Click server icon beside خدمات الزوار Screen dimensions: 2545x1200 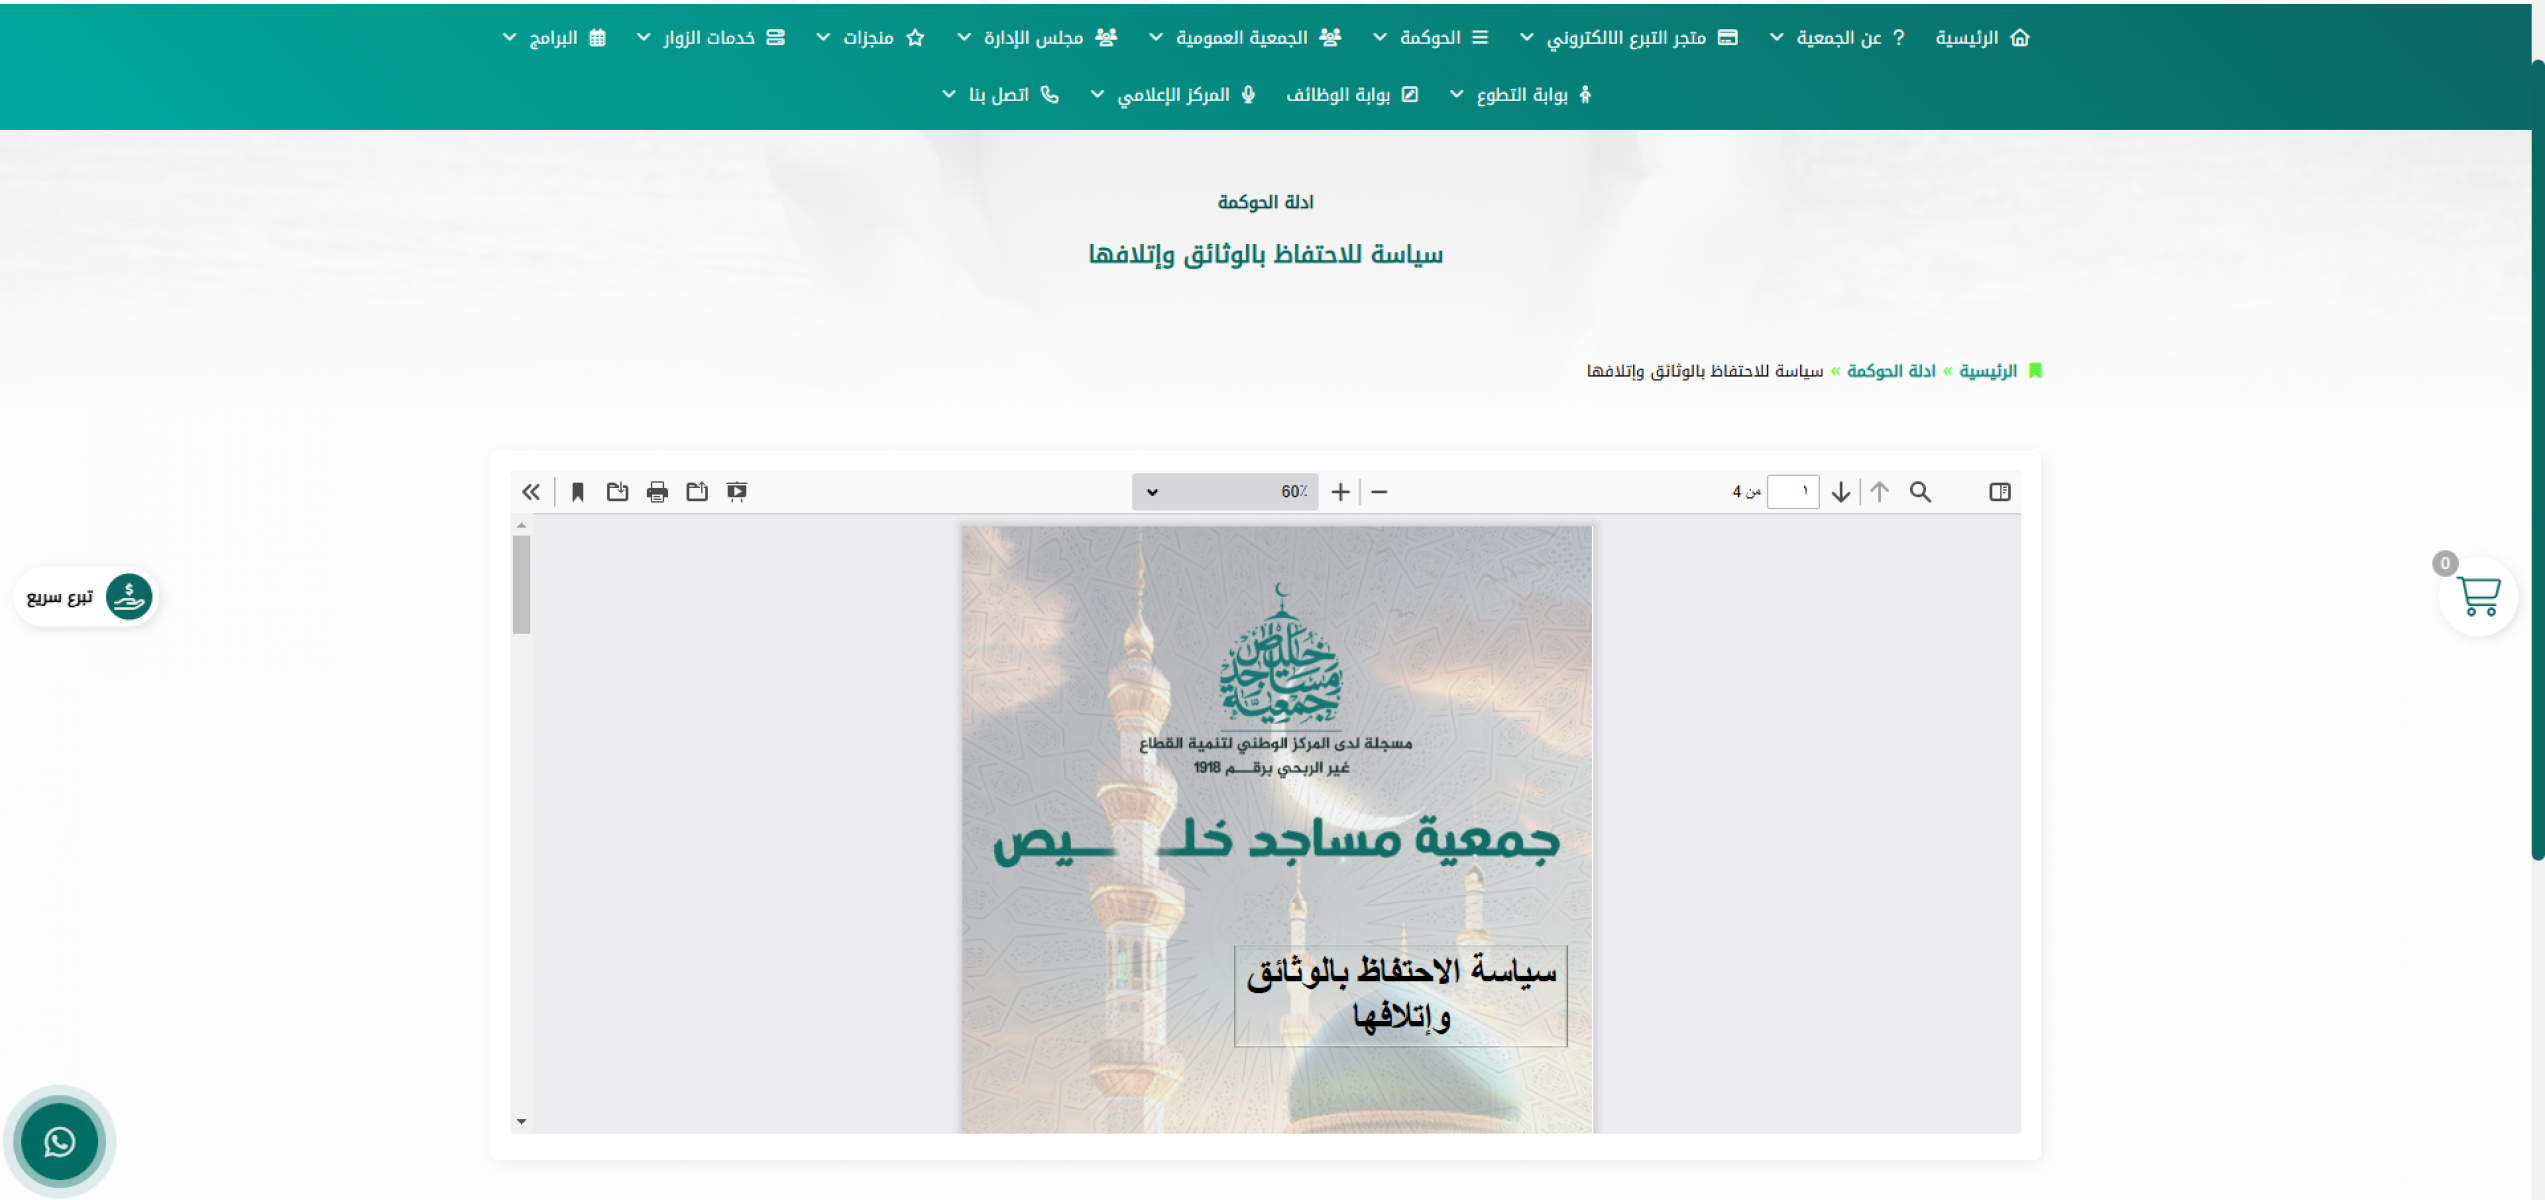tap(775, 38)
